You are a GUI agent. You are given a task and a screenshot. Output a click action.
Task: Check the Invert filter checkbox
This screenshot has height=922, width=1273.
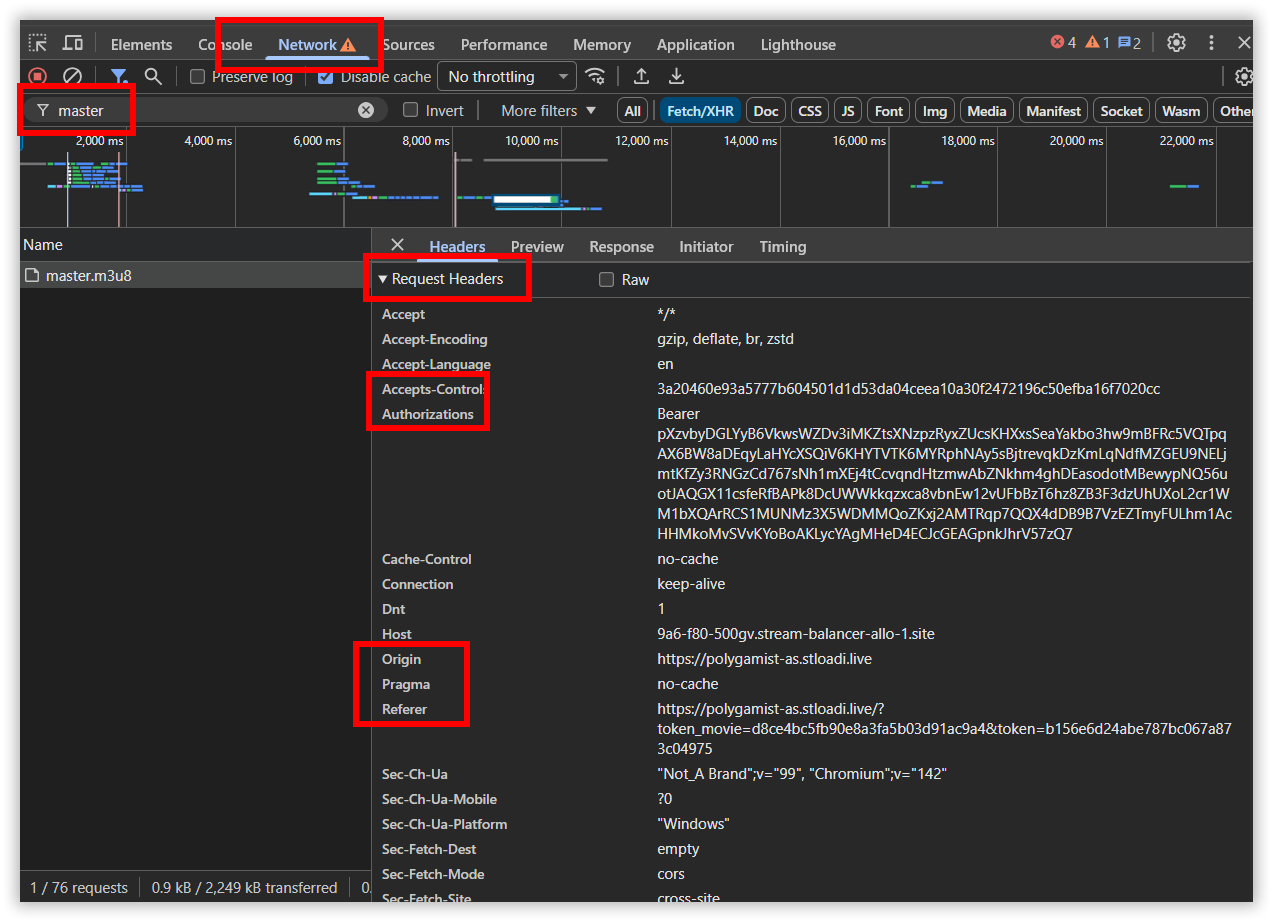(x=410, y=110)
